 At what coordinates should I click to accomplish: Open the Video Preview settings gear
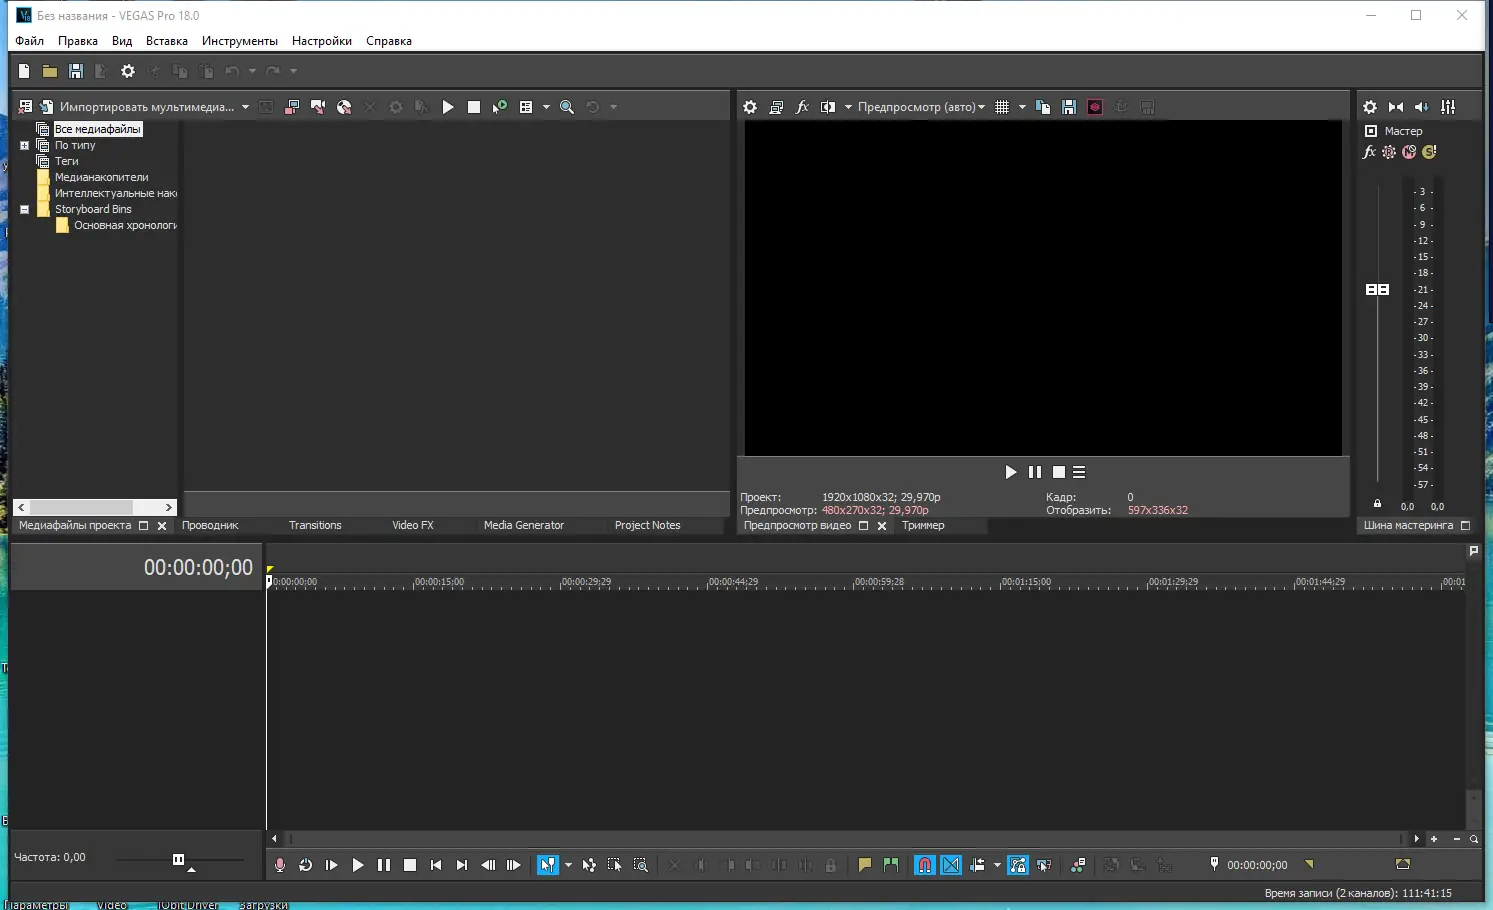[750, 106]
